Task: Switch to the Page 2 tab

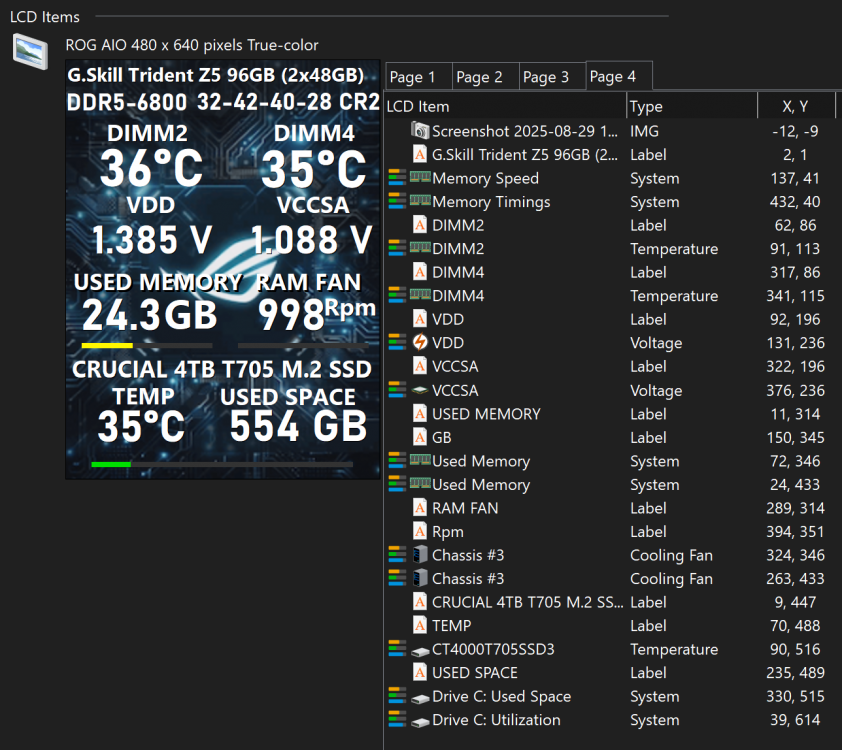Action: [x=479, y=77]
